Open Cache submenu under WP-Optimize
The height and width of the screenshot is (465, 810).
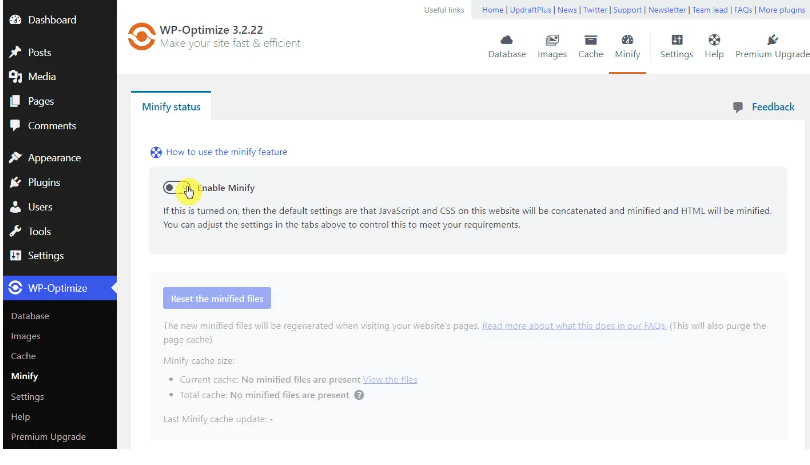click(23, 356)
